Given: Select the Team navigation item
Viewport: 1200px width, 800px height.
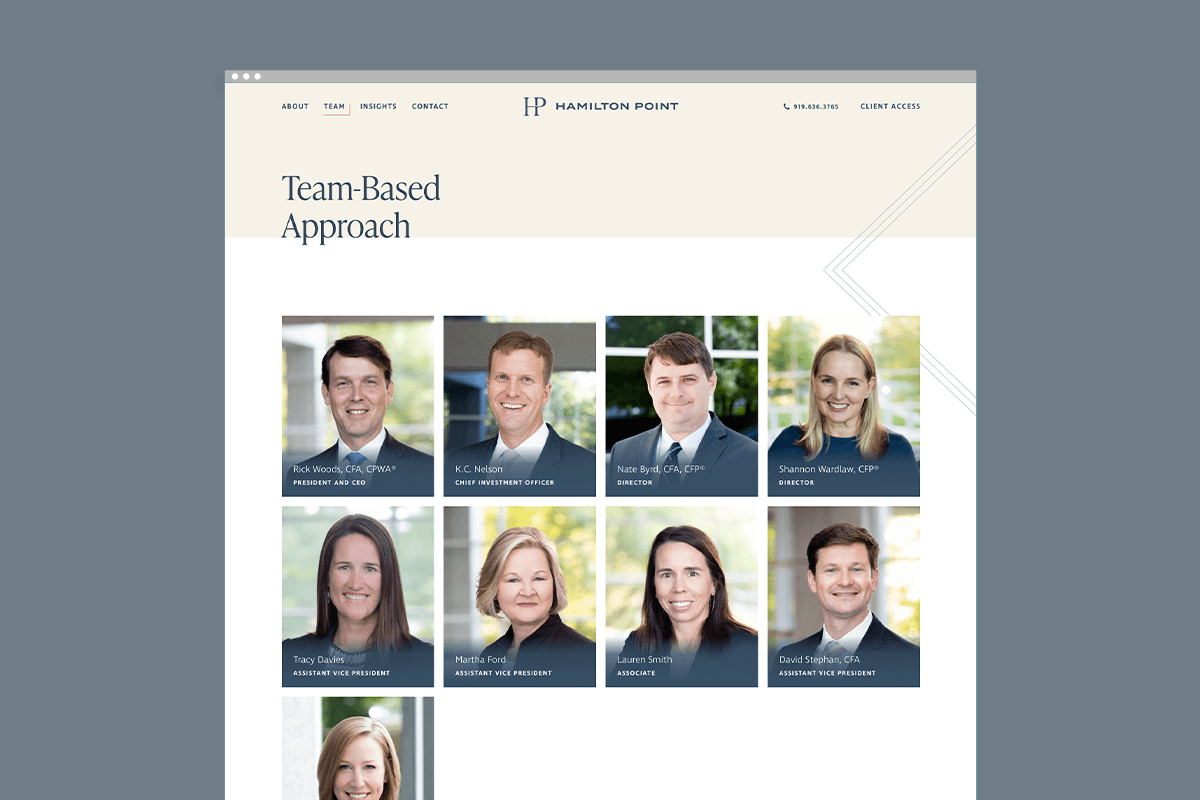Looking at the screenshot, I should click(334, 106).
